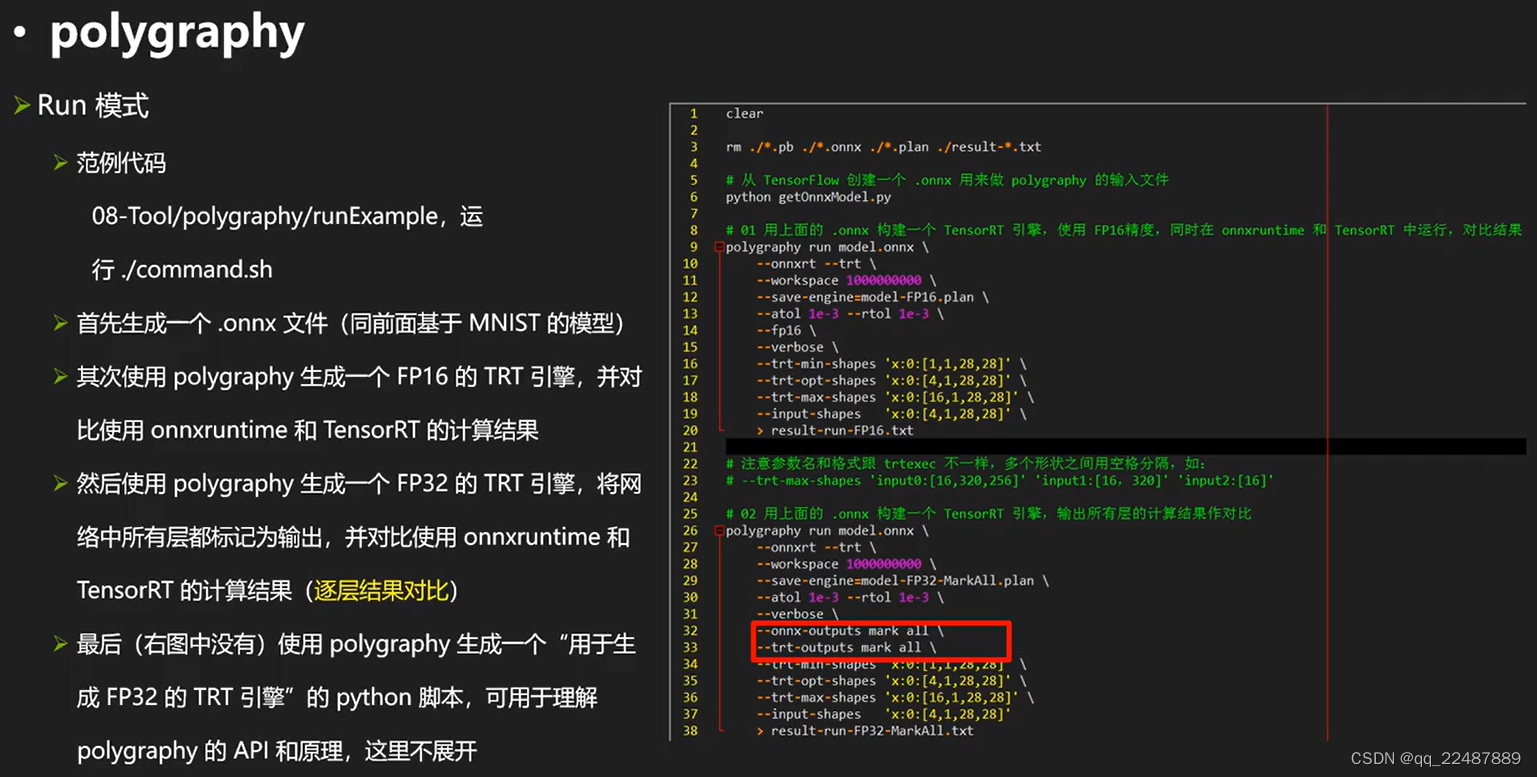Image resolution: width=1537 pixels, height=777 pixels.
Task: Click '--atol 1e-3 --rtol 1e-3' on line 13
Action: [x=850, y=314]
